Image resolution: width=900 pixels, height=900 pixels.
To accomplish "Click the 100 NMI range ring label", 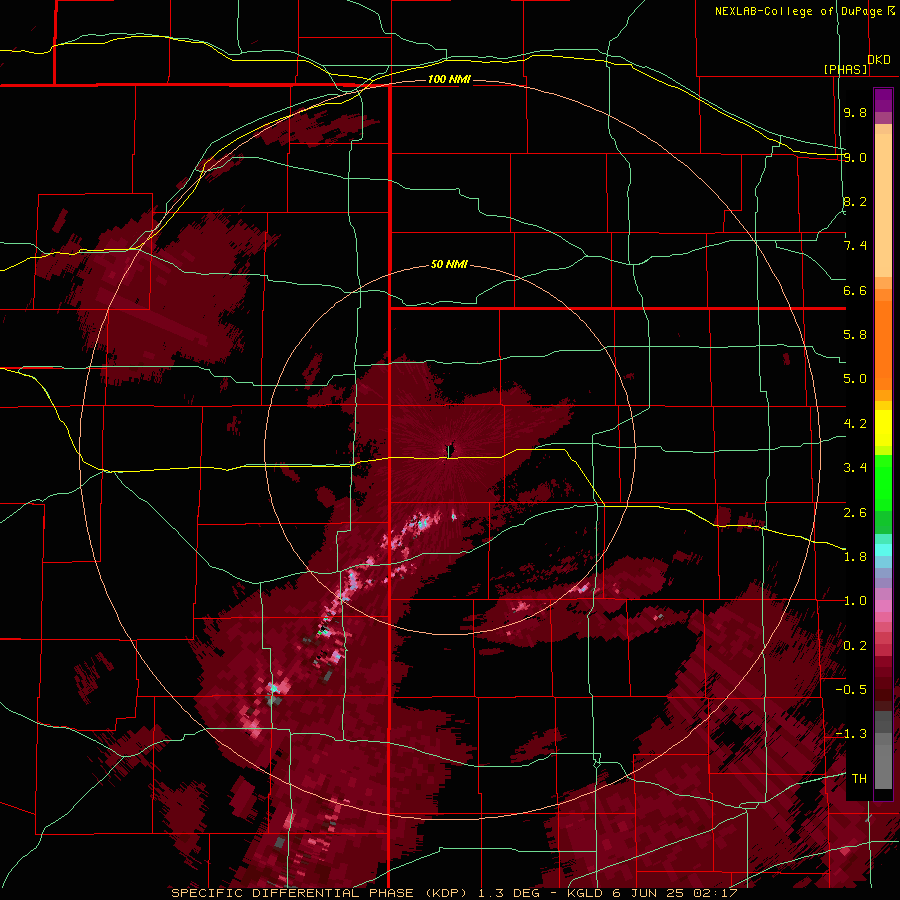I will [x=449, y=79].
